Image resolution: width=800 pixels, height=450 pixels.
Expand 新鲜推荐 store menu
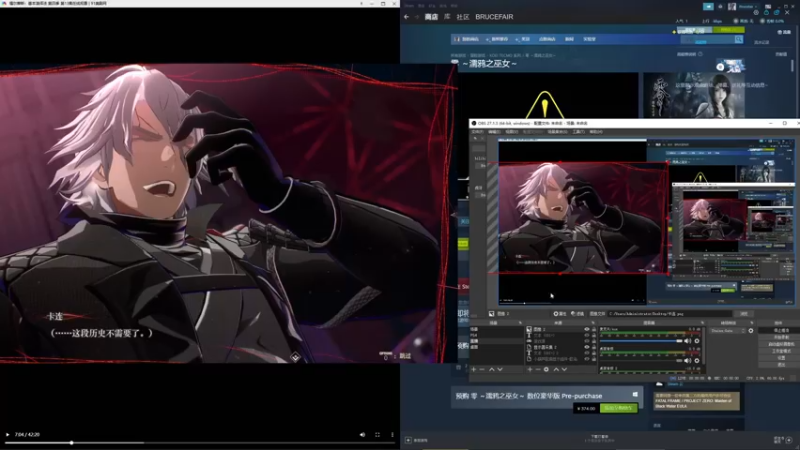498,39
